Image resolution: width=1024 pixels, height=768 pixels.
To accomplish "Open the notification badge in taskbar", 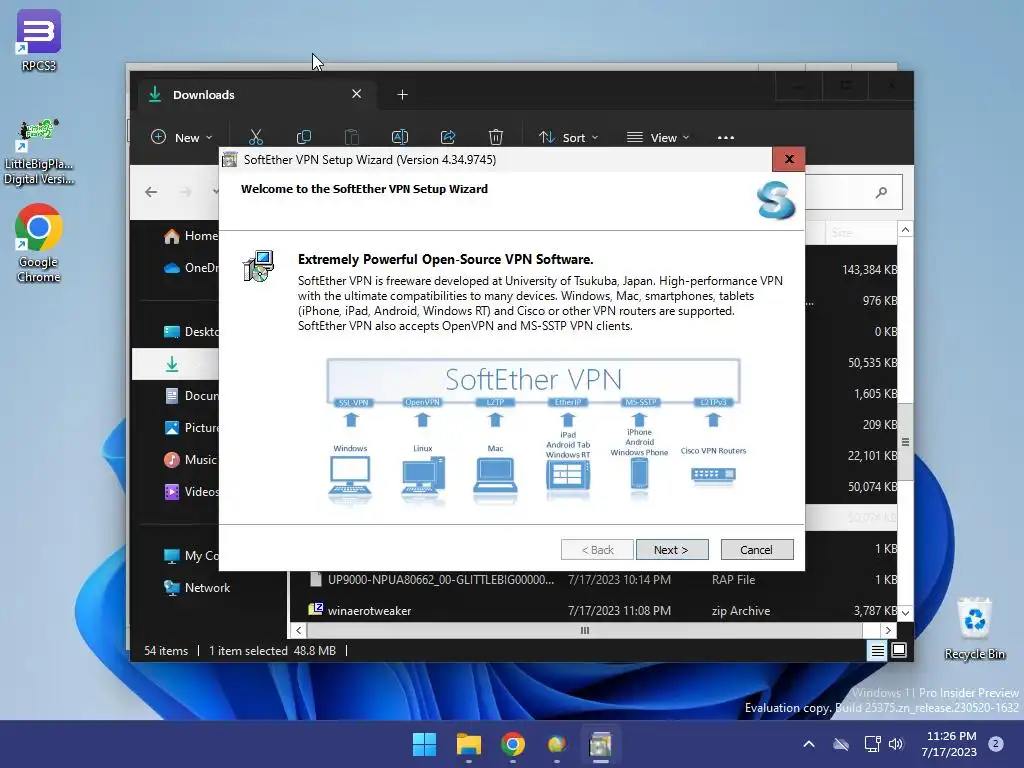I will pyautogui.click(x=996, y=743).
